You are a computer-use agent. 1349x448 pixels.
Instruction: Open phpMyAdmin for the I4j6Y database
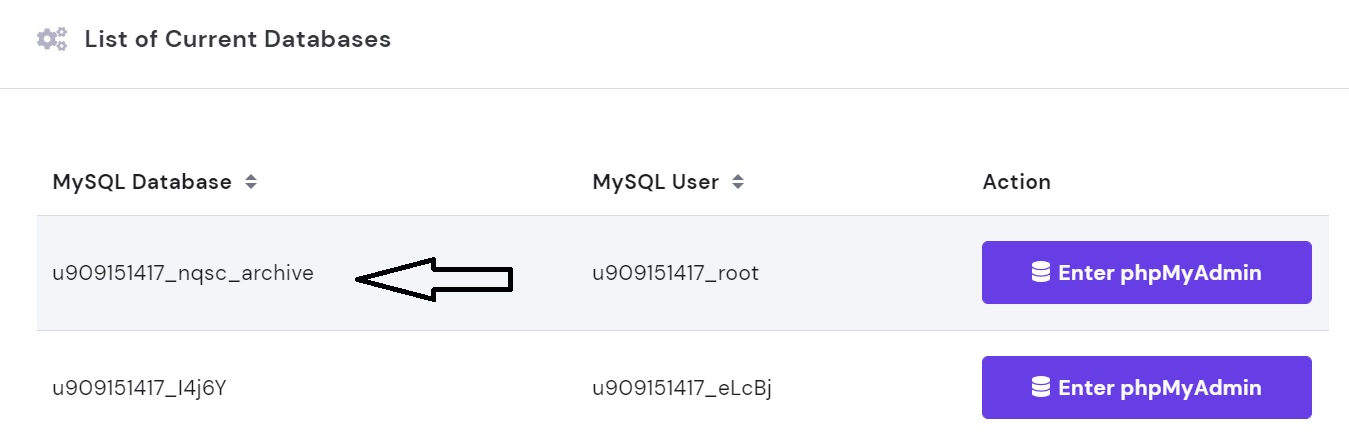click(1146, 387)
